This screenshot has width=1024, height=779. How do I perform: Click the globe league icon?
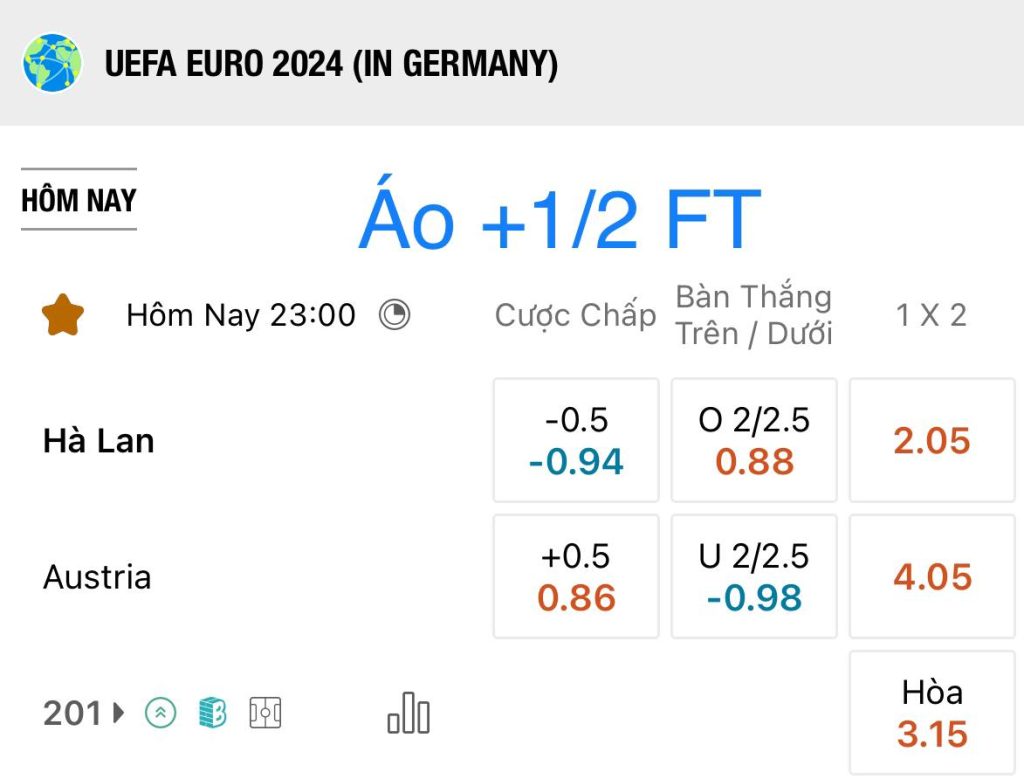(52, 63)
